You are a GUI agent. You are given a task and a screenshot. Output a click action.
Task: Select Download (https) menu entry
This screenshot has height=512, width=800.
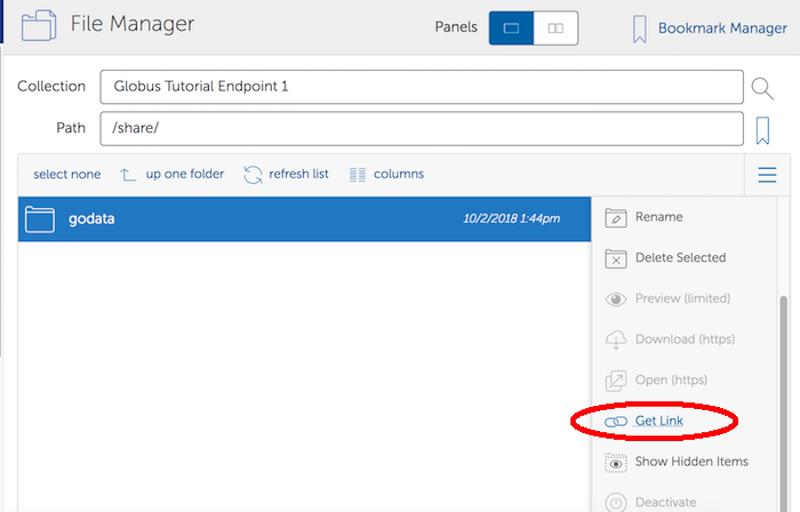pyautogui.click(x=685, y=339)
